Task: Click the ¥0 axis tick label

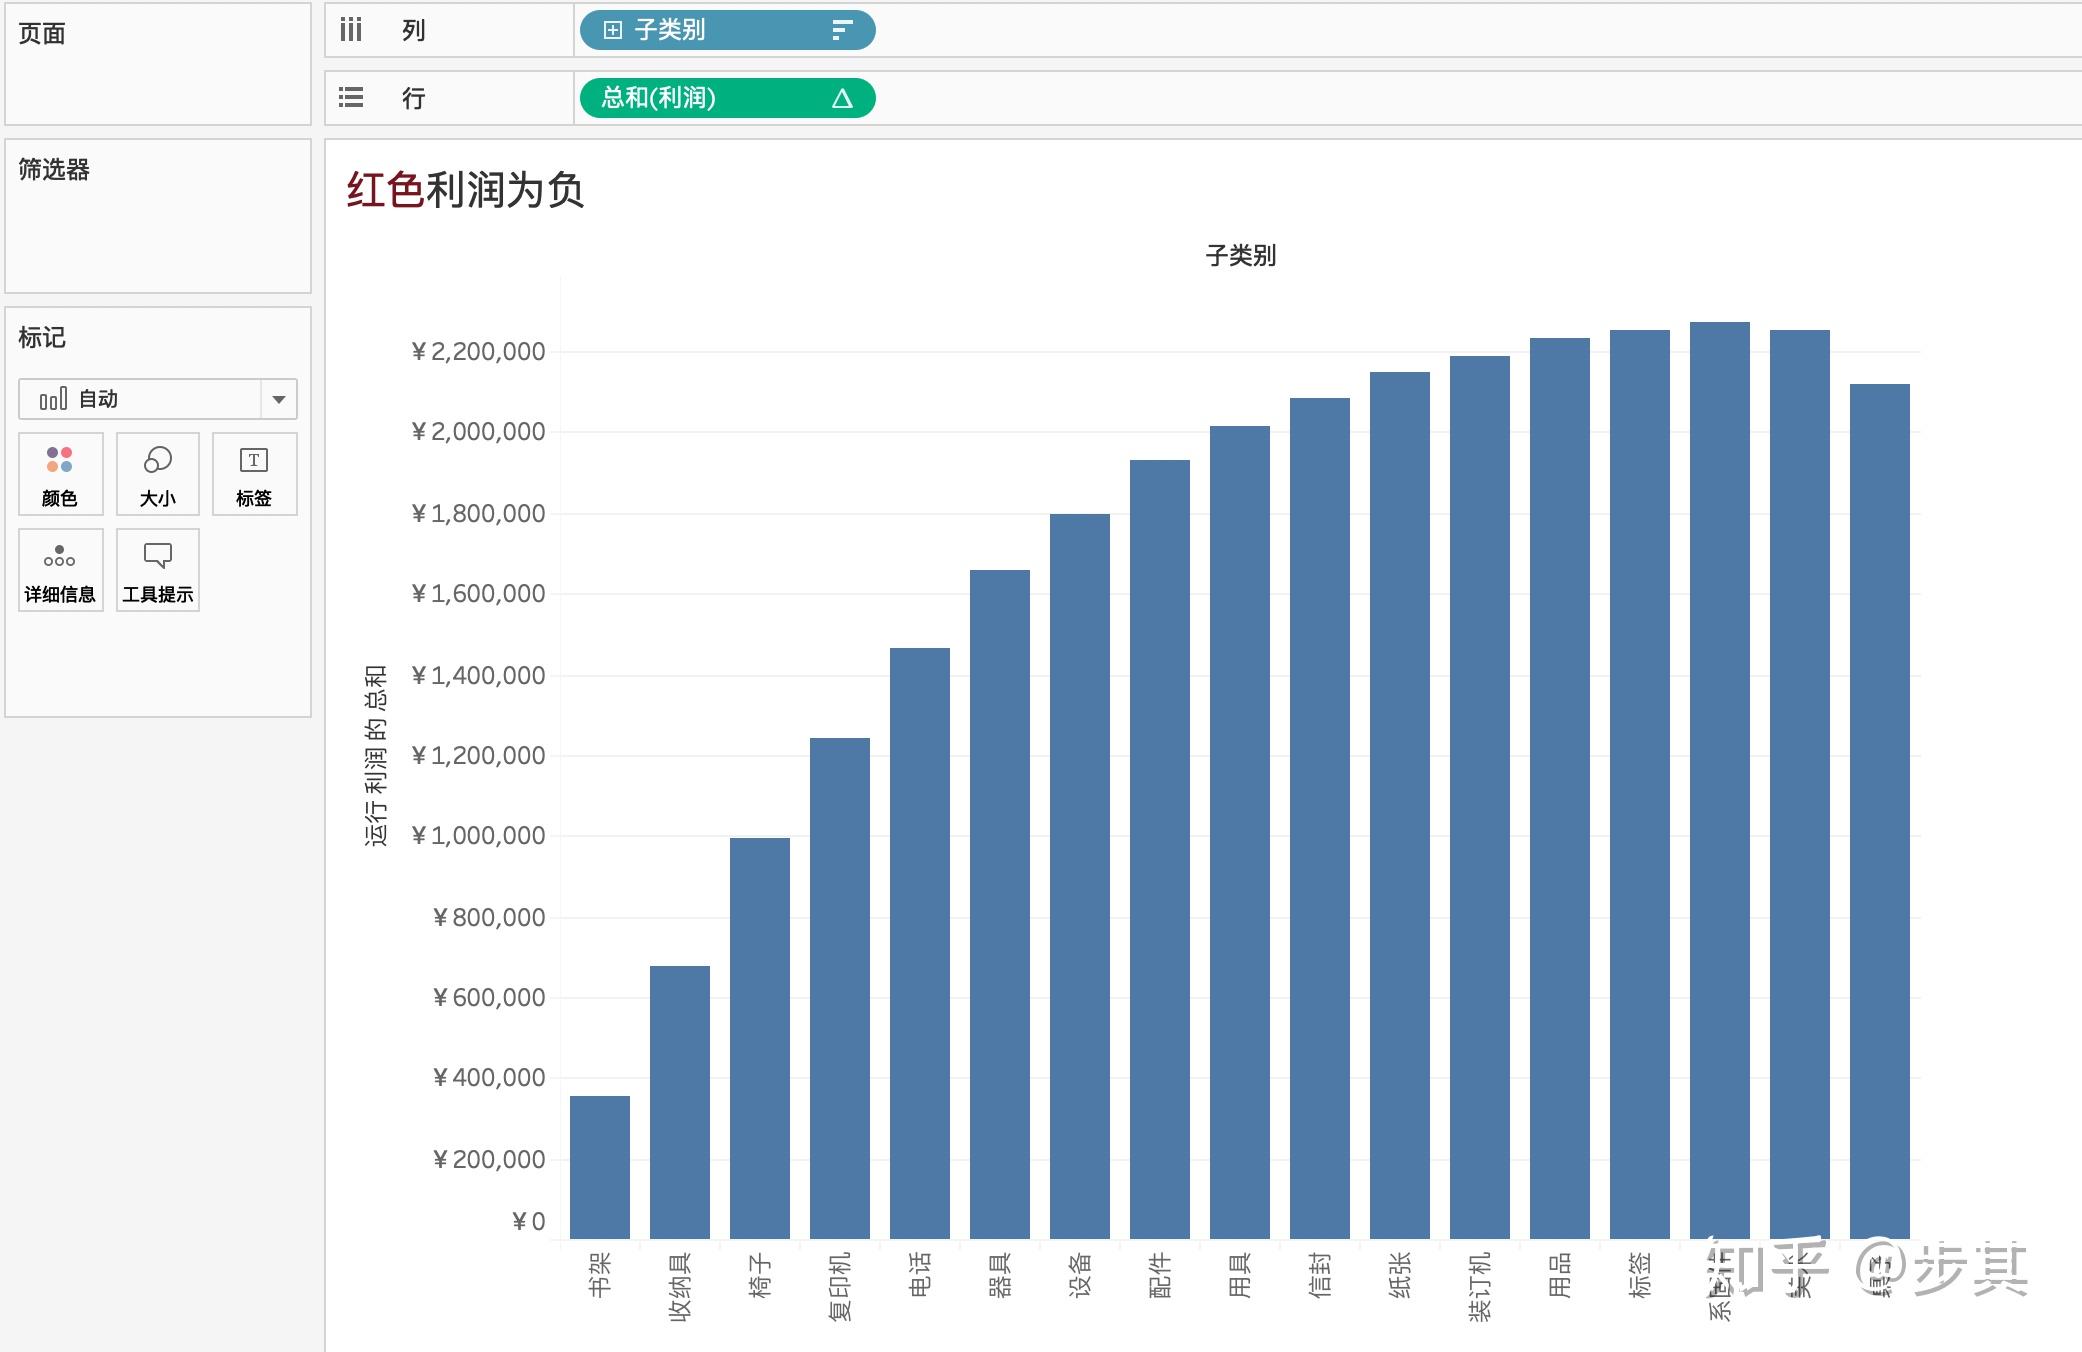Action: pyautogui.click(x=529, y=1221)
